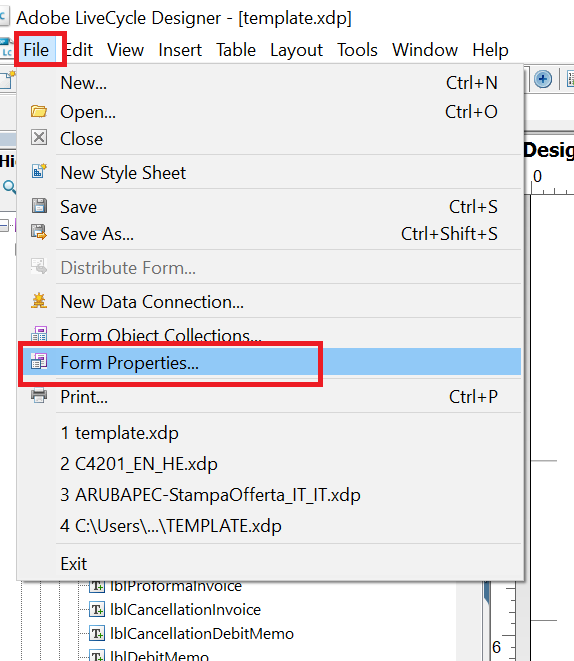This screenshot has height=661, width=574.
Task: Click the text icon of lblCancellationInvoice
Action: coord(97,610)
